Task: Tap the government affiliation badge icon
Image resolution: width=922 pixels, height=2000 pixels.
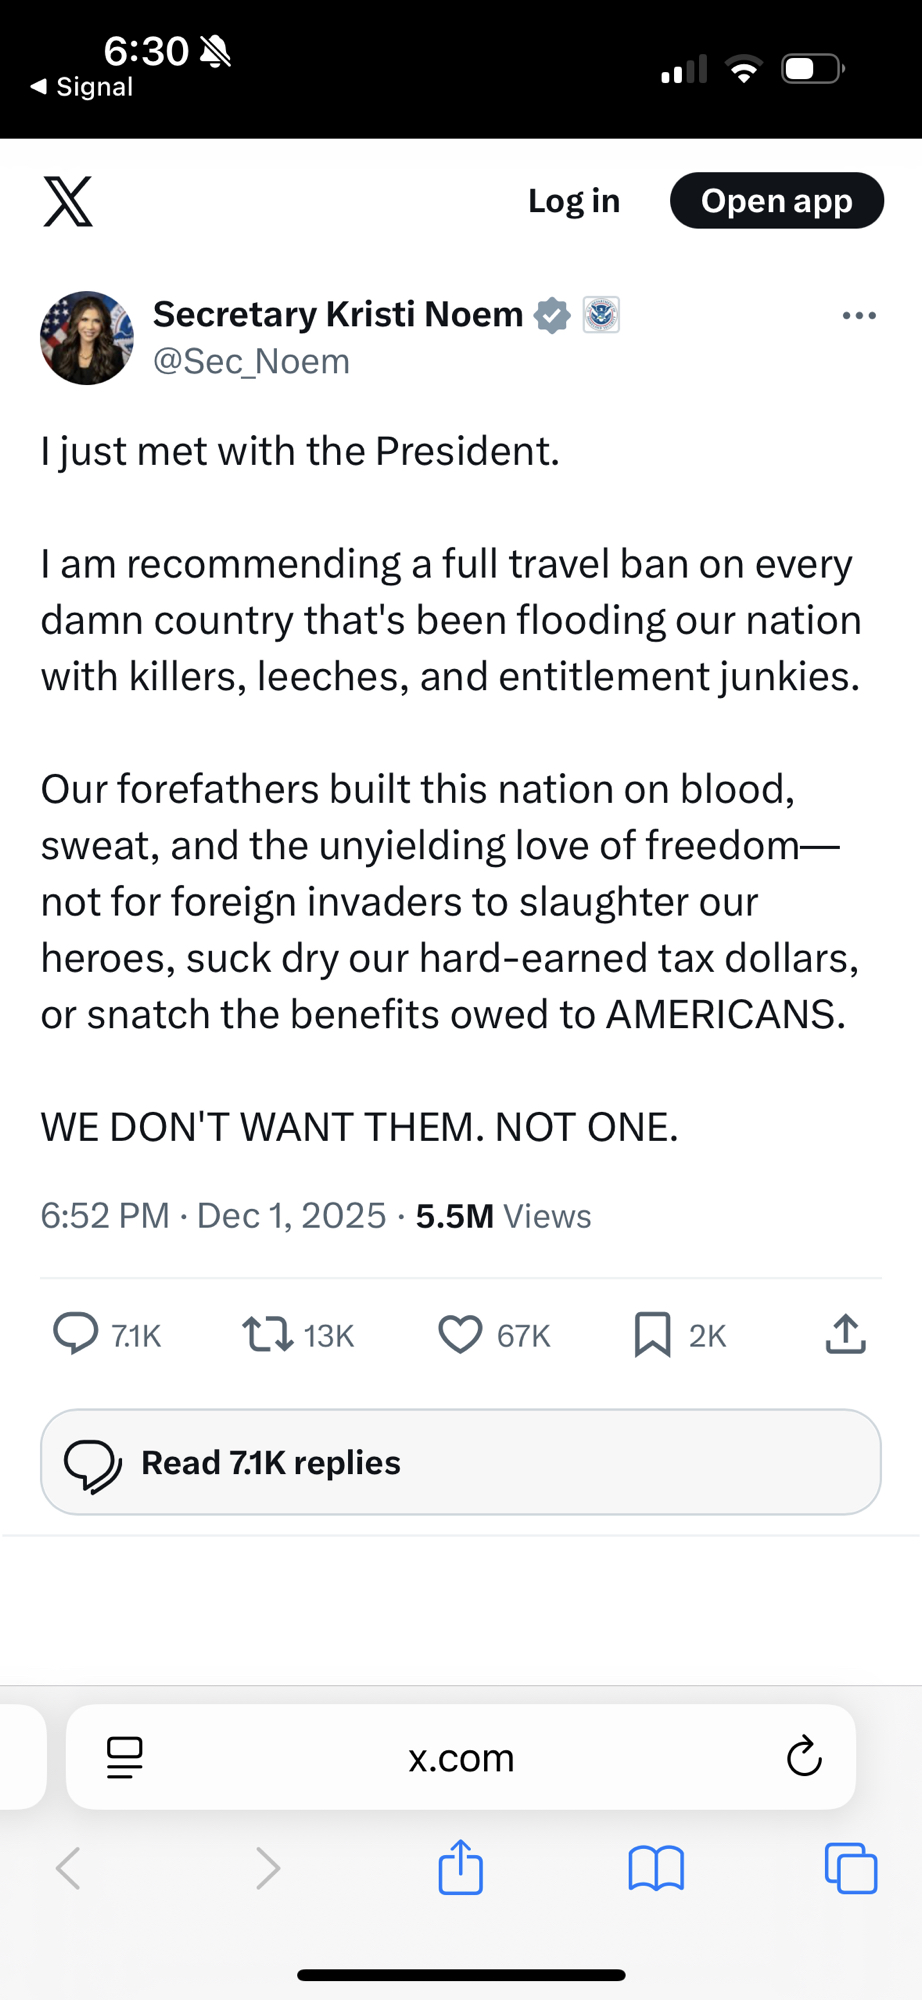Action: click(x=601, y=315)
